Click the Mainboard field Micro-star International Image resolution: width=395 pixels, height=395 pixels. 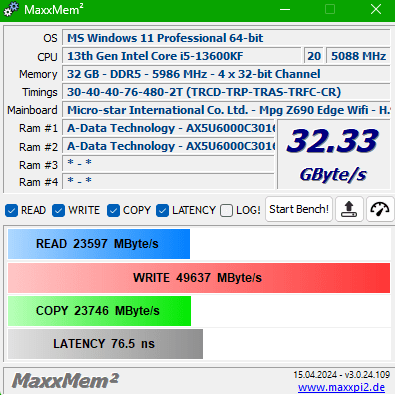(226, 110)
